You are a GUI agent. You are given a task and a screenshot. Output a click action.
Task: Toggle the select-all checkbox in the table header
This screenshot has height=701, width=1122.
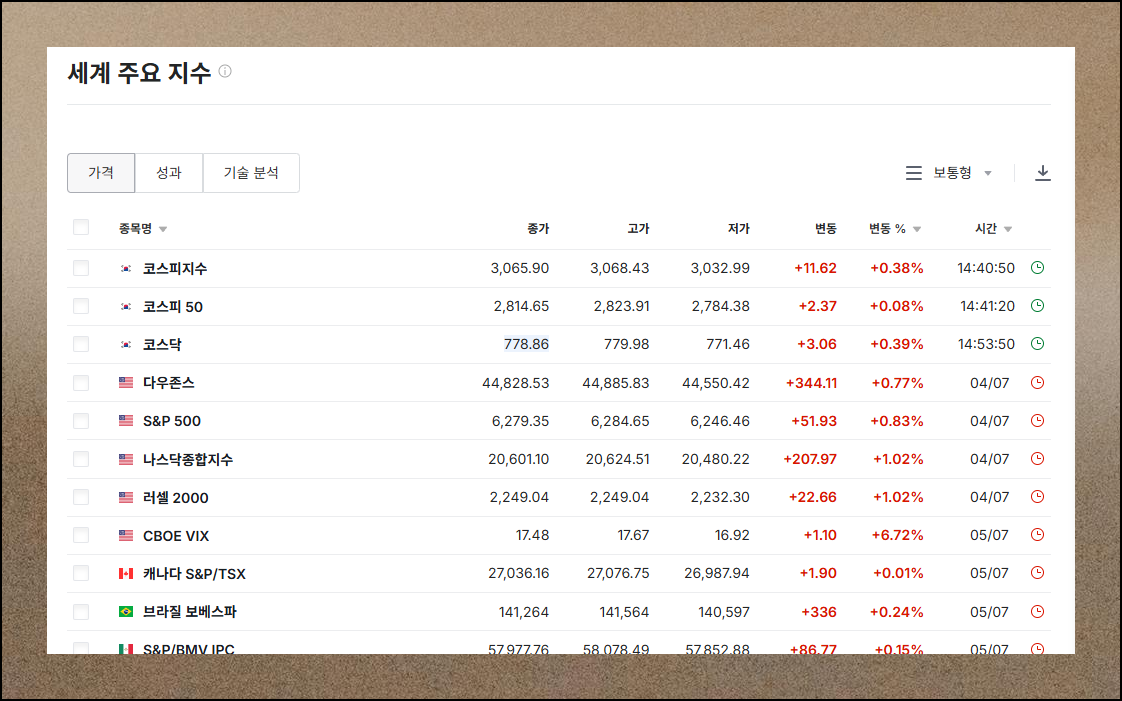click(81, 227)
